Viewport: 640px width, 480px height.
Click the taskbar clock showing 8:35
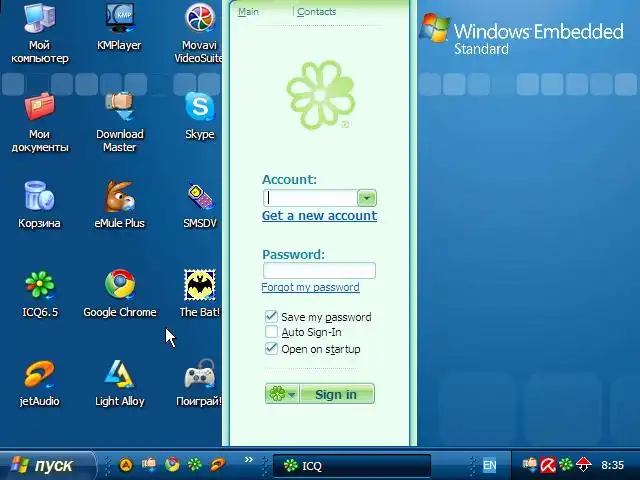612,465
